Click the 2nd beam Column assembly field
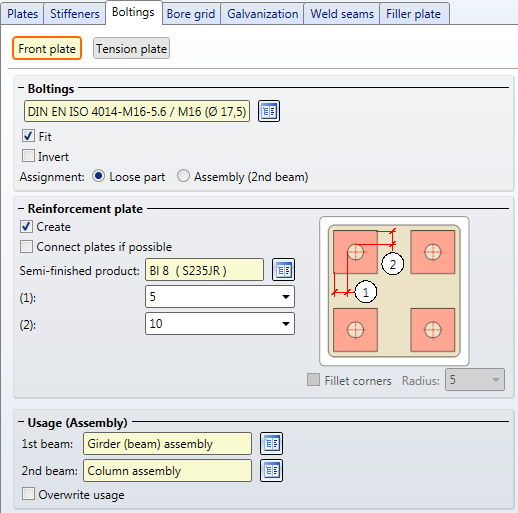The image size is (518, 513). tap(167, 471)
